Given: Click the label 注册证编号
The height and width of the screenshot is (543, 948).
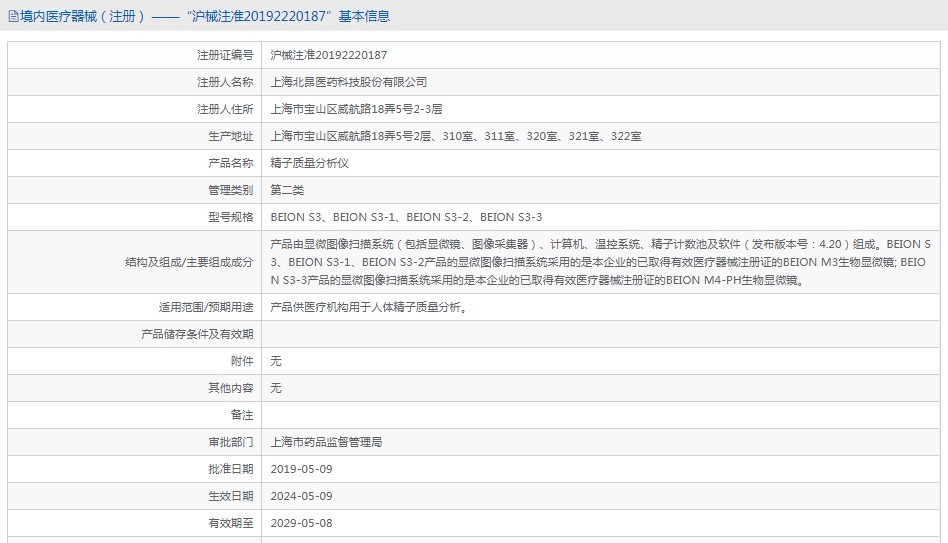Looking at the screenshot, I should click(x=225, y=55).
